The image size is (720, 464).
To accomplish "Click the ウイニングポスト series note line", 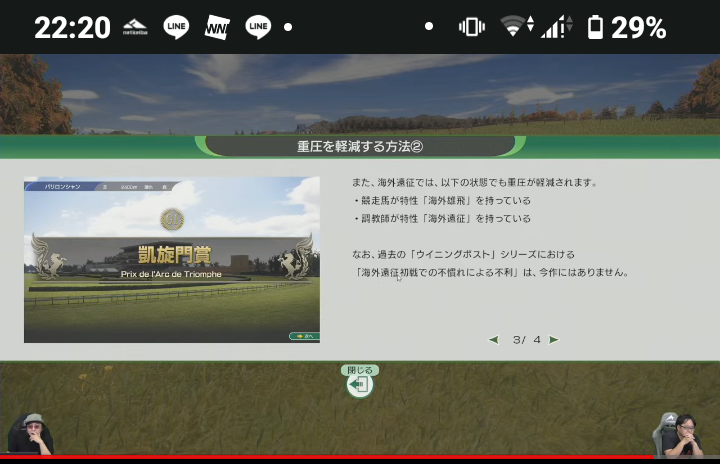I will tap(463, 255).
